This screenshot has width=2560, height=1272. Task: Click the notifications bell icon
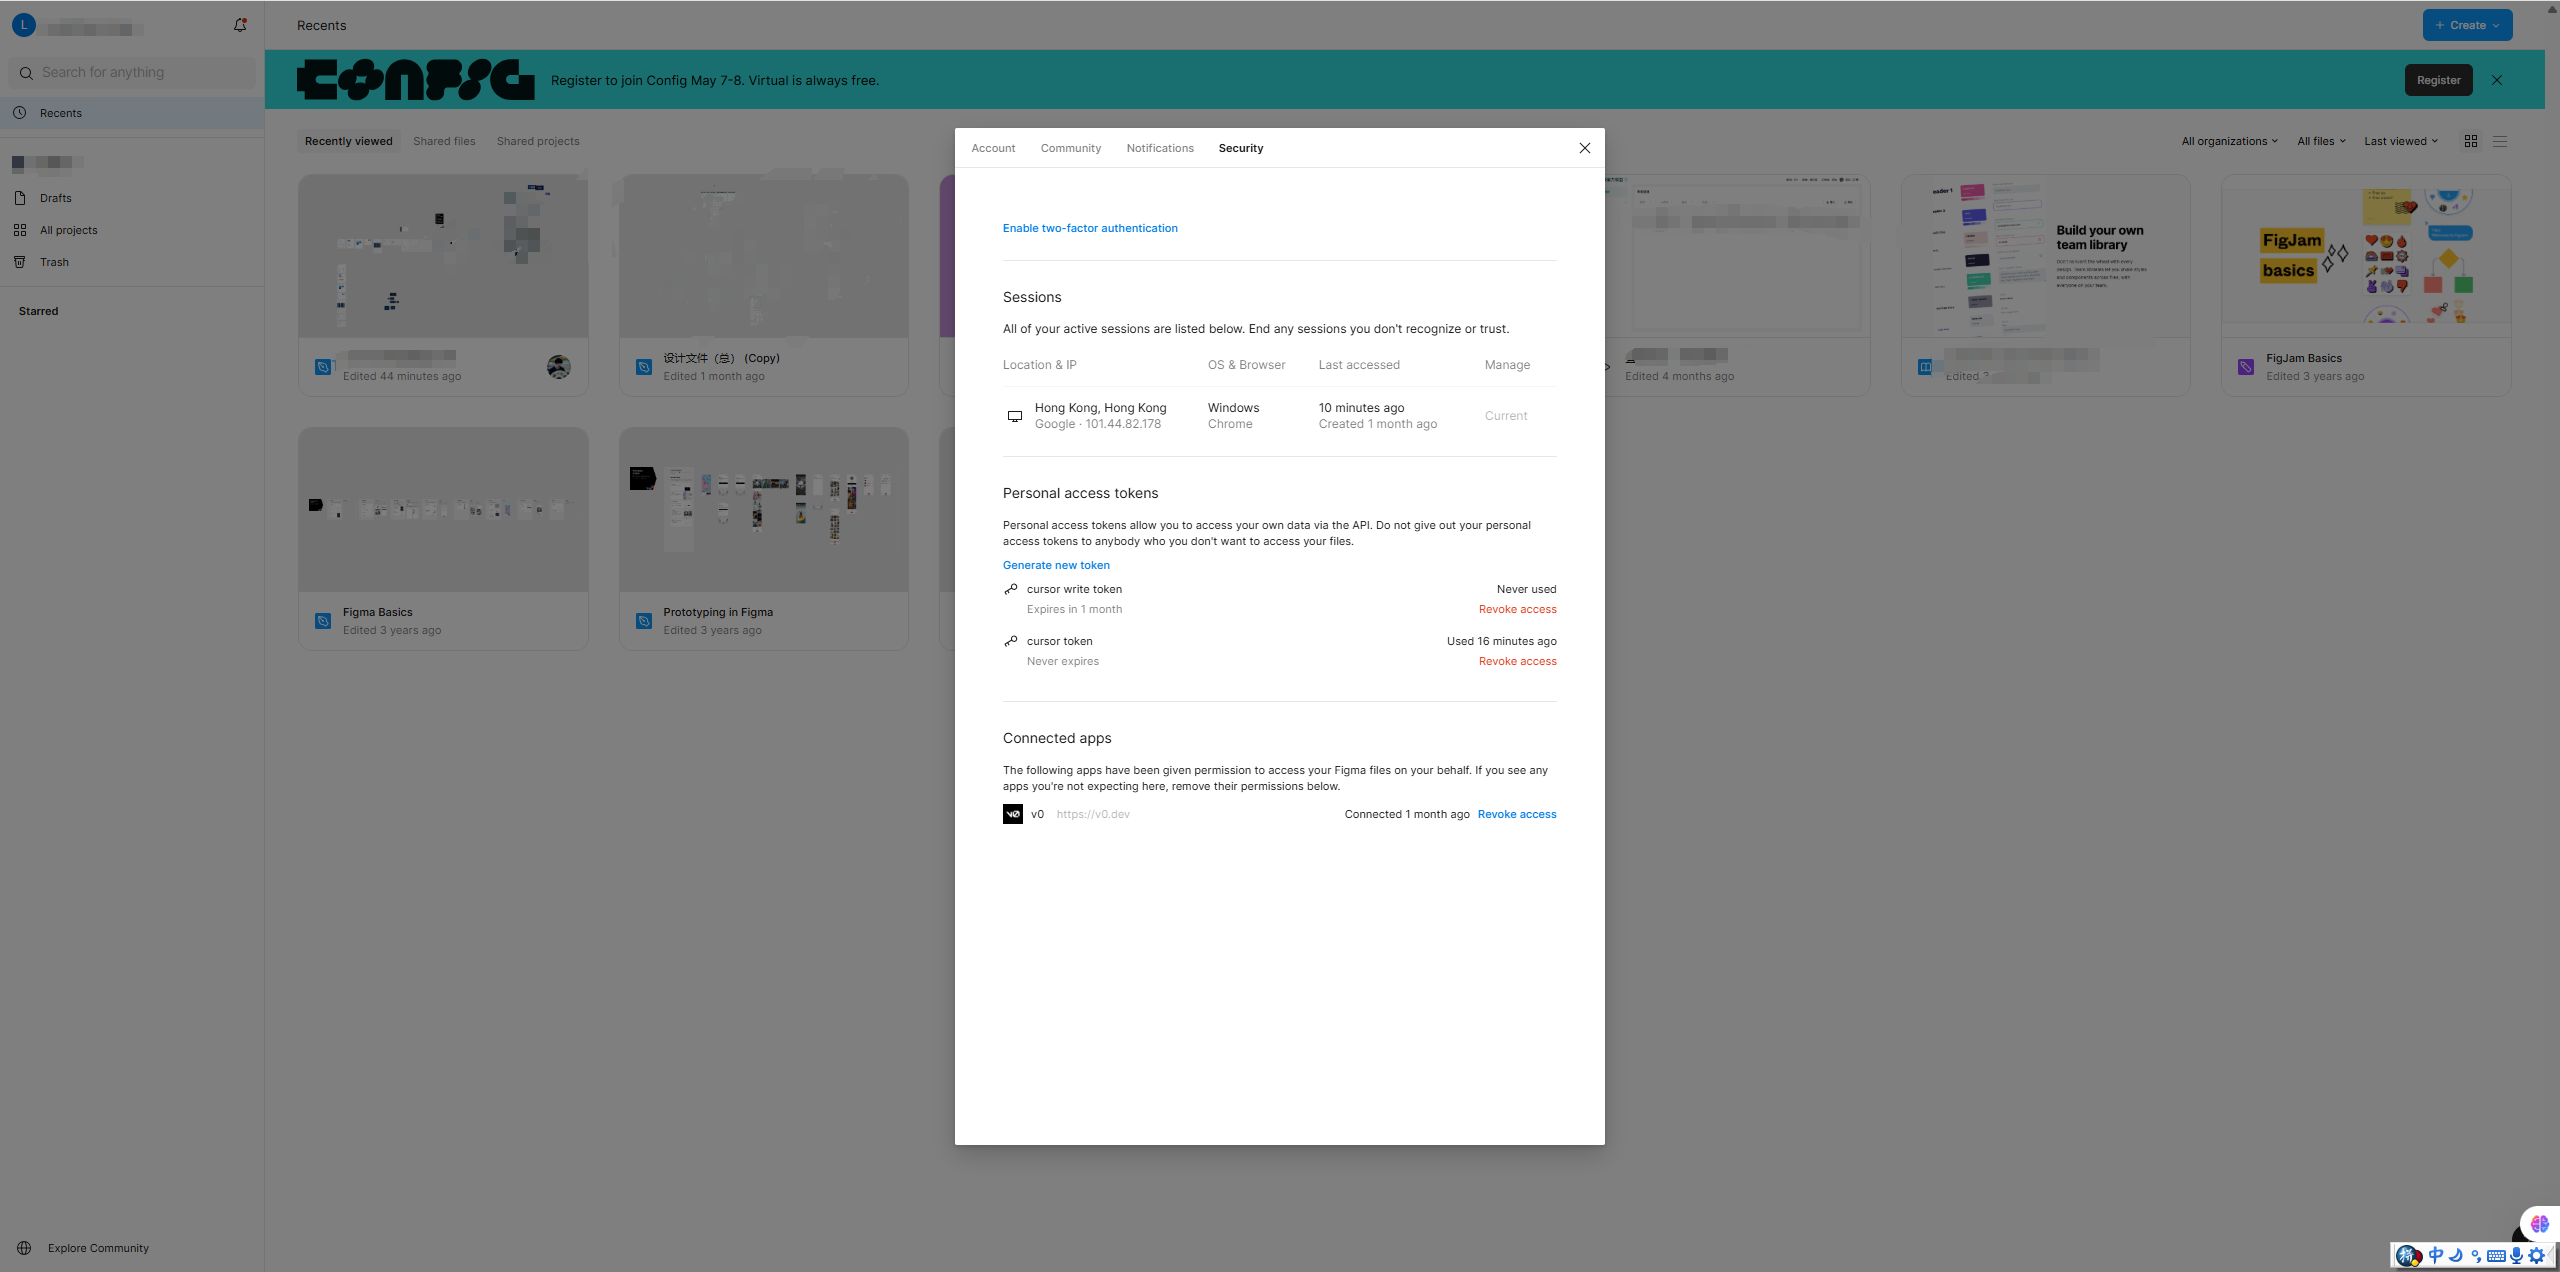coord(240,25)
